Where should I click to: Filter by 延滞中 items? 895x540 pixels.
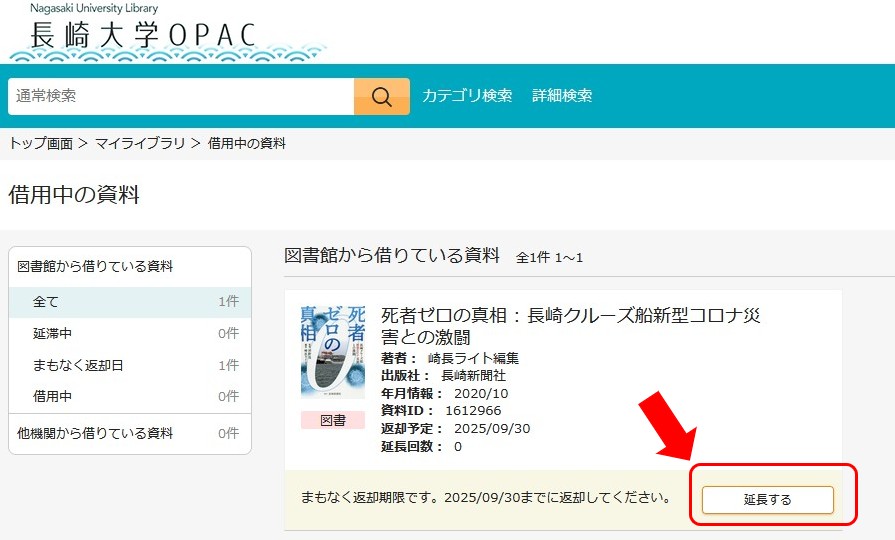point(53,334)
